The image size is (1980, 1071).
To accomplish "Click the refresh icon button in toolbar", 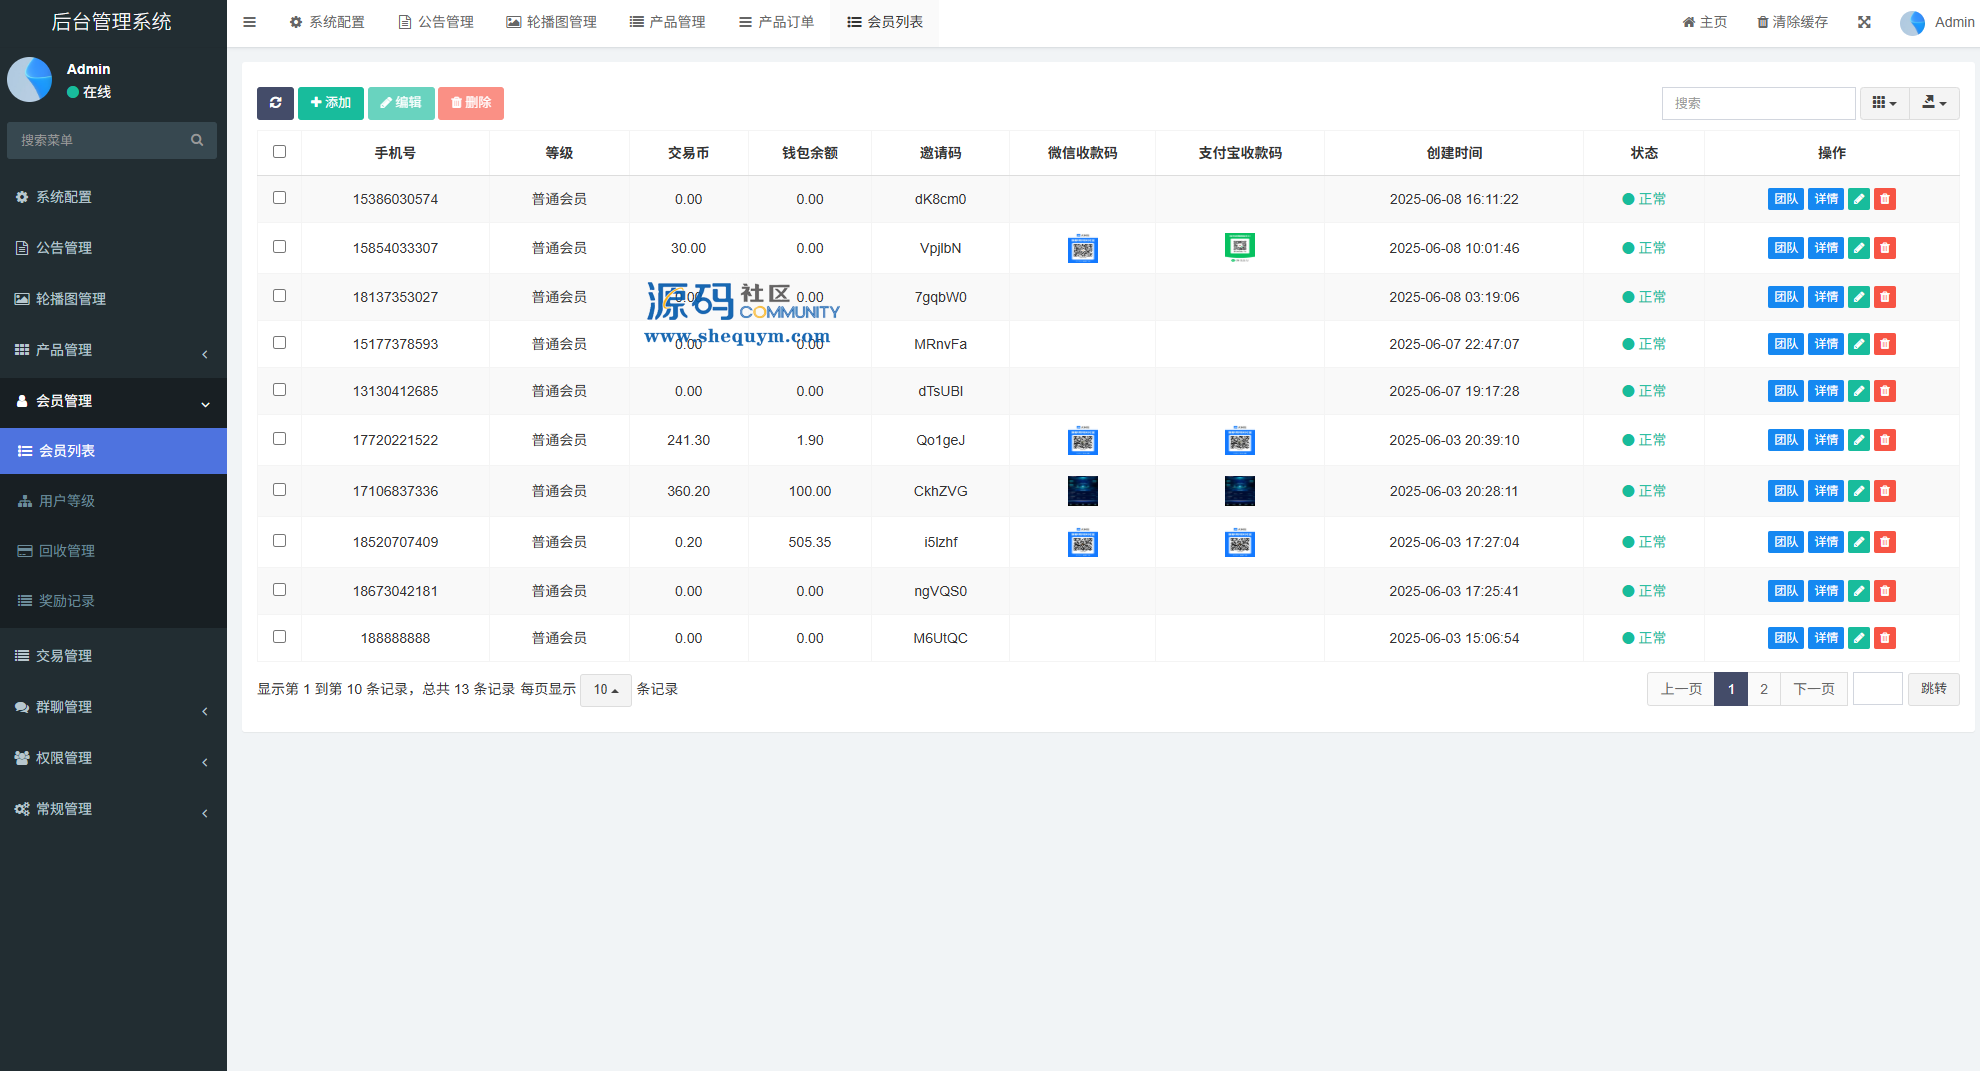I will click(x=275, y=103).
